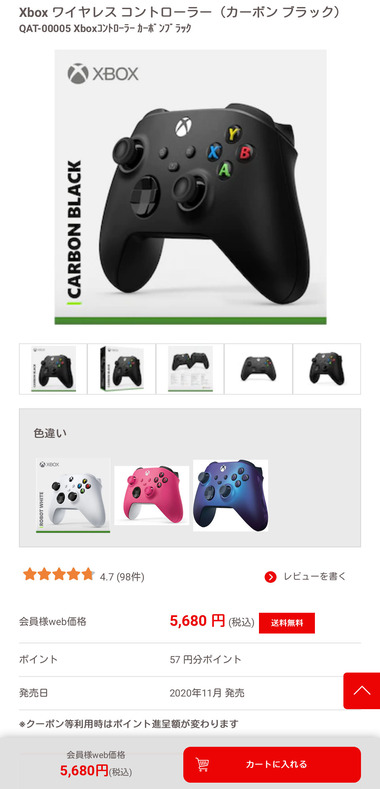Choose the pink controller color variant

point(151,495)
